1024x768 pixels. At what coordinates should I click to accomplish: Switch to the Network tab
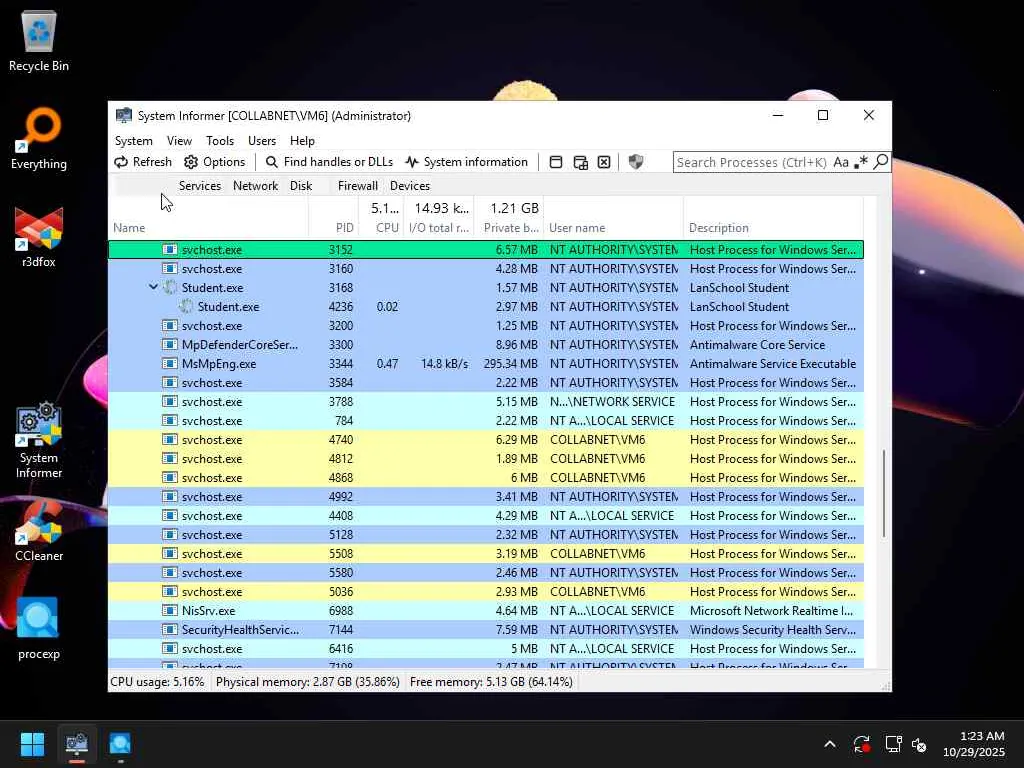pyautogui.click(x=255, y=185)
